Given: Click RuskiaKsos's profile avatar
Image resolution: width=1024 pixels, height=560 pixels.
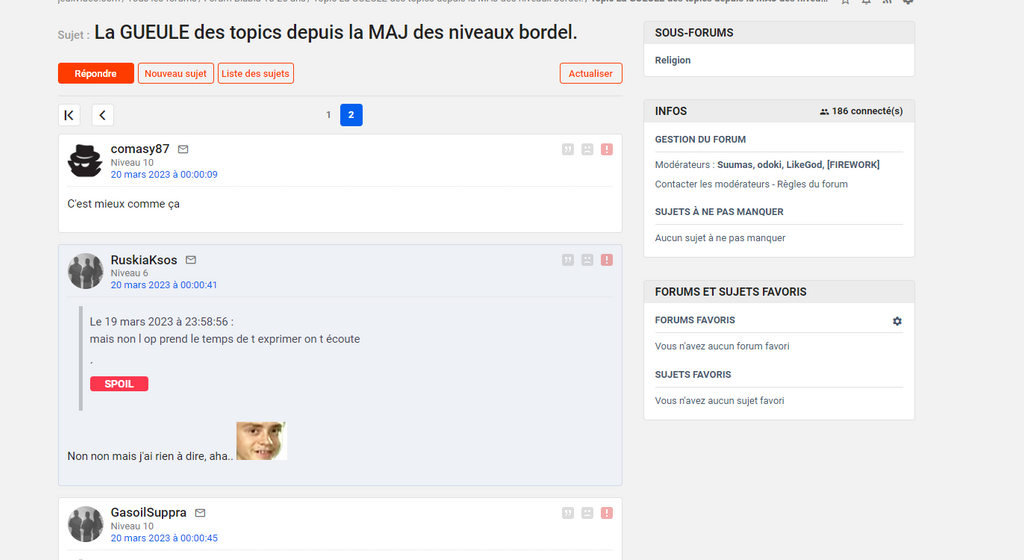Looking at the screenshot, I should 85,271.
